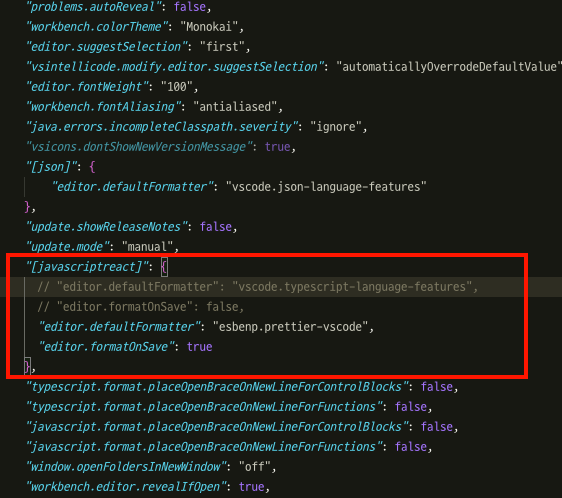Viewport: 562px width, 498px height.
Task: Select the "Monokai" theme value
Action: coord(209,27)
